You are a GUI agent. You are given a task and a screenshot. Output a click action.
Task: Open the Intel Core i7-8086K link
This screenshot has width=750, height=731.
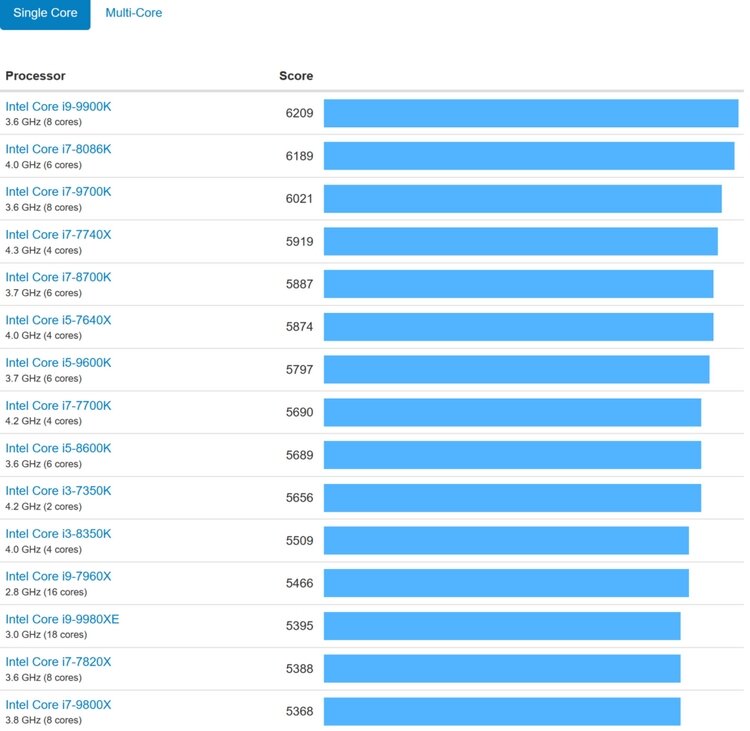58,149
